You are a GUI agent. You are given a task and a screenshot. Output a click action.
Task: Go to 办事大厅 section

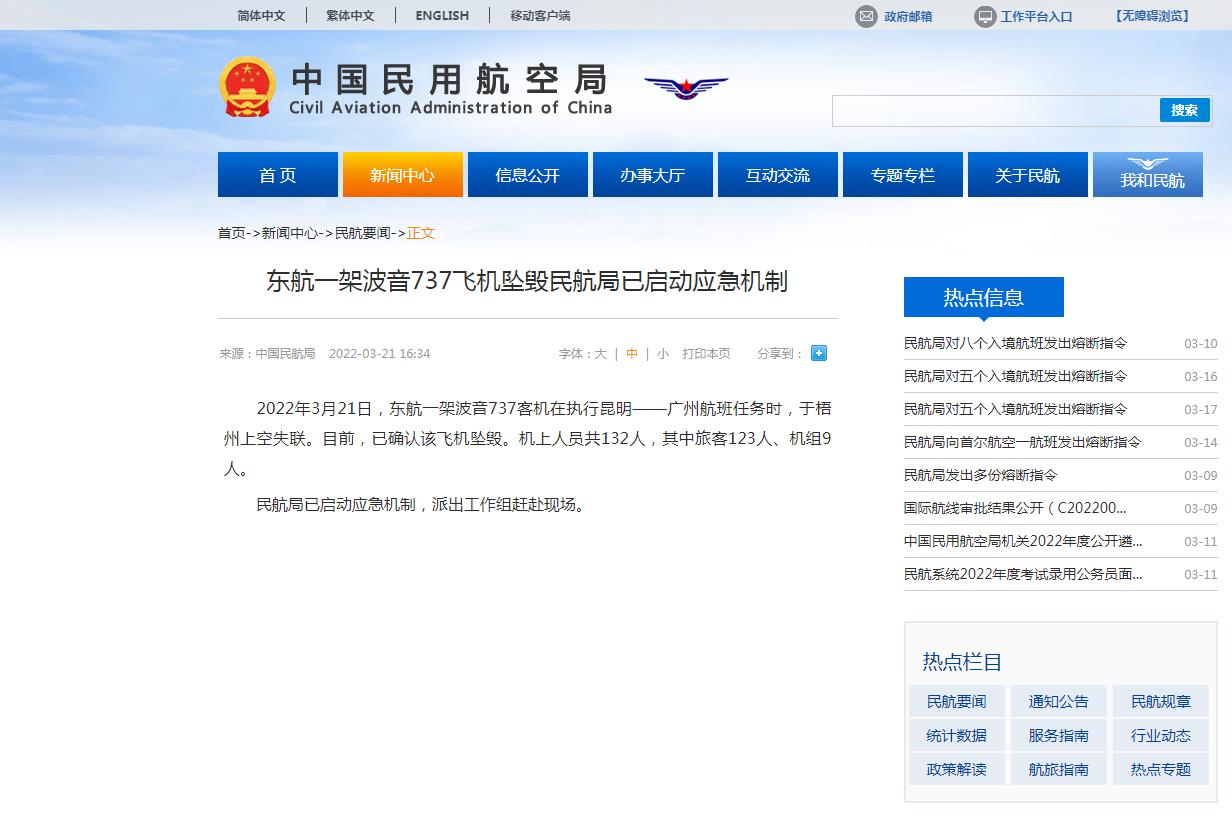click(x=652, y=175)
